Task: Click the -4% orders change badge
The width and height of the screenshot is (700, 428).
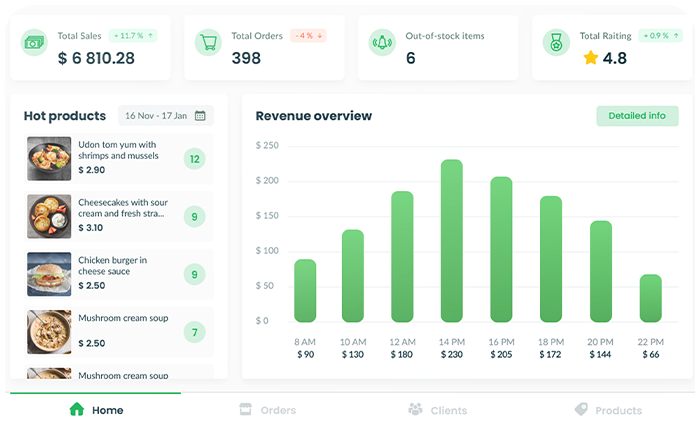Action: [x=308, y=36]
